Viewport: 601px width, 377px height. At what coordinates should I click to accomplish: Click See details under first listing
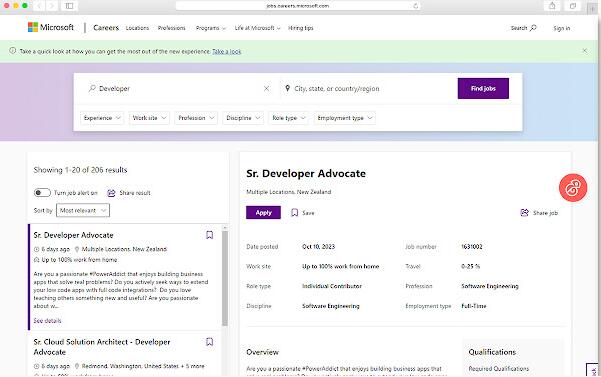click(47, 321)
